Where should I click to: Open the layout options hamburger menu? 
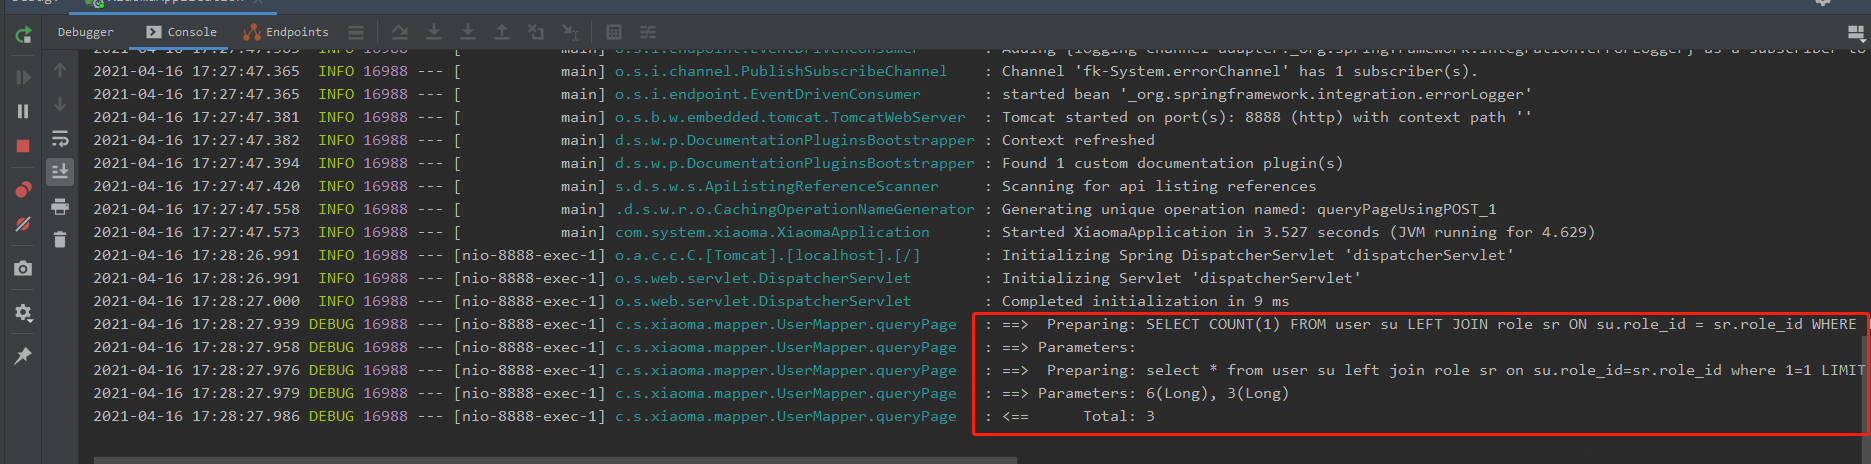[x=356, y=32]
